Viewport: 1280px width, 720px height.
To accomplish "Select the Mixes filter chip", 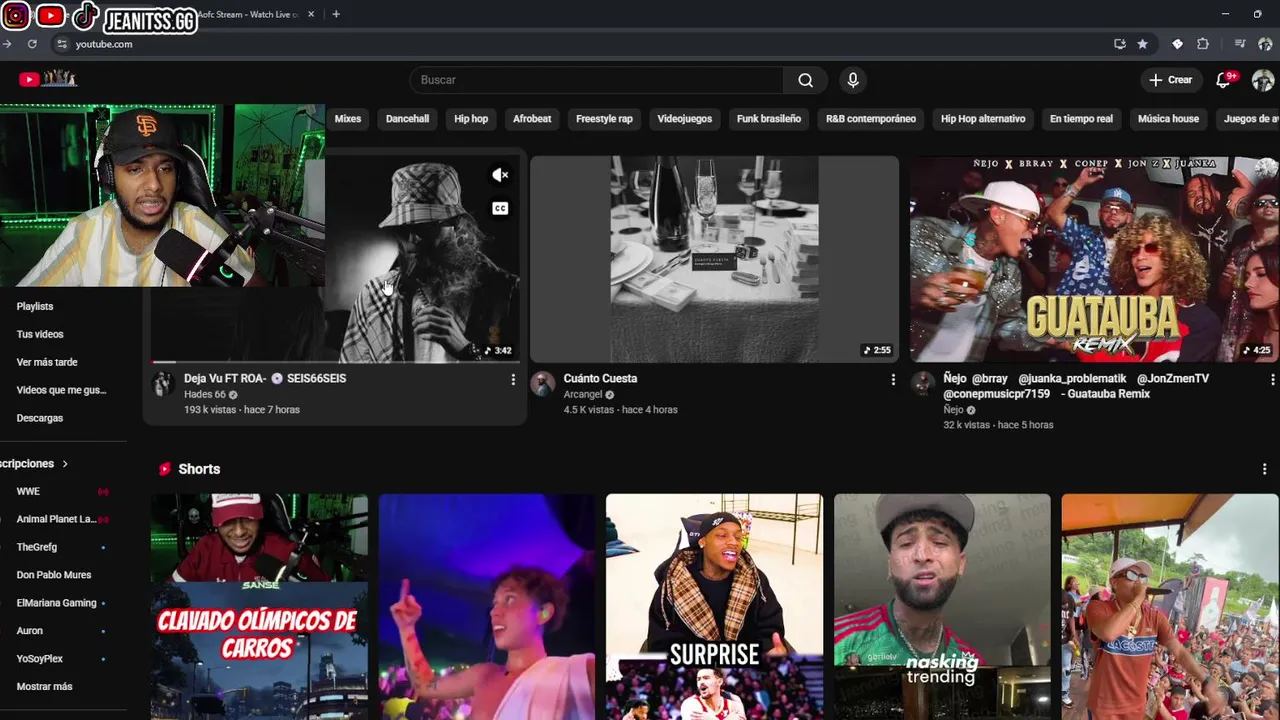I will (x=347, y=119).
